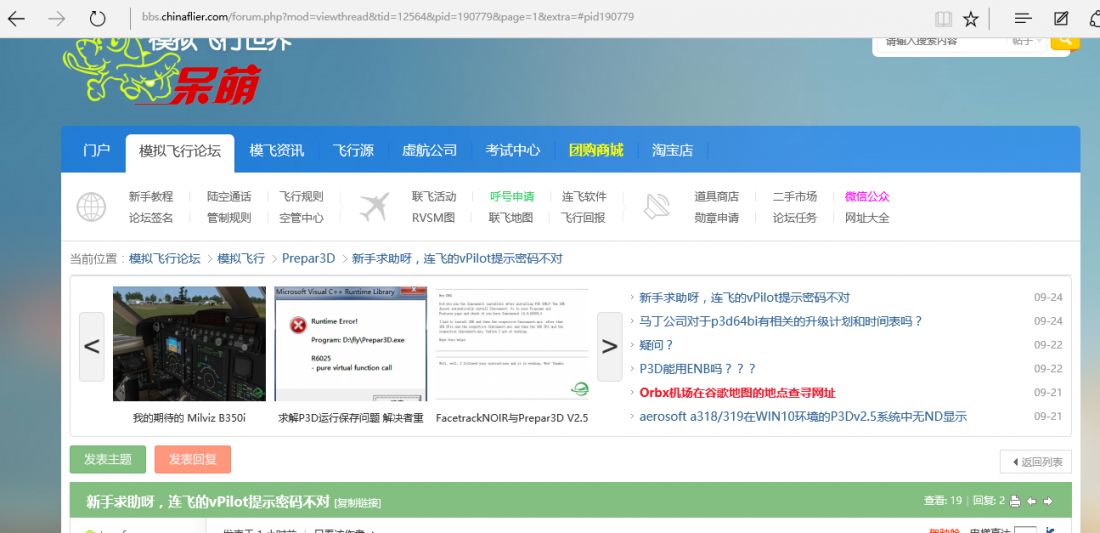Click the 发表主题 green button

tap(108, 459)
